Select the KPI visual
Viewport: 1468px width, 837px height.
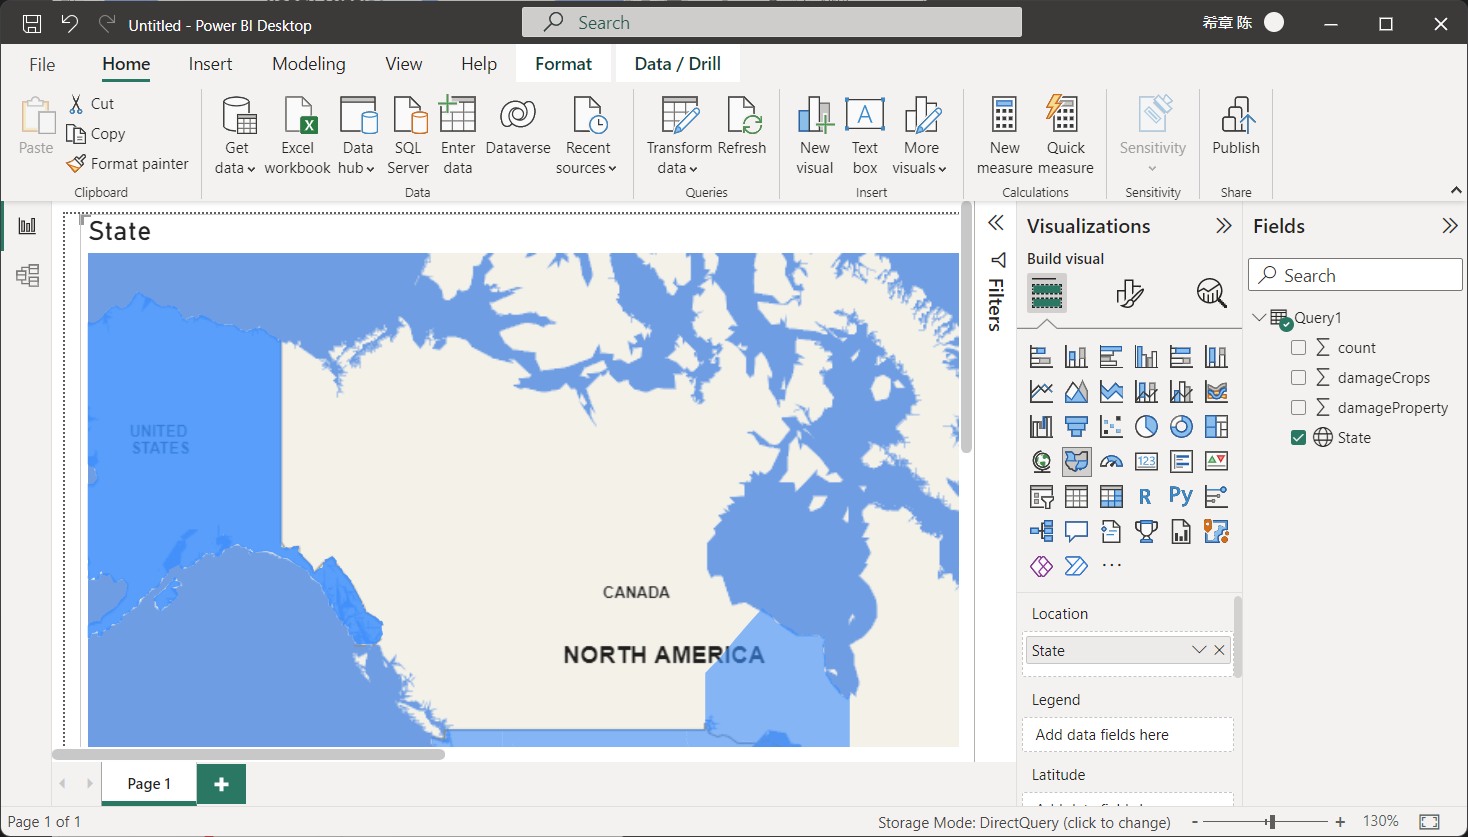tap(1216, 462)
